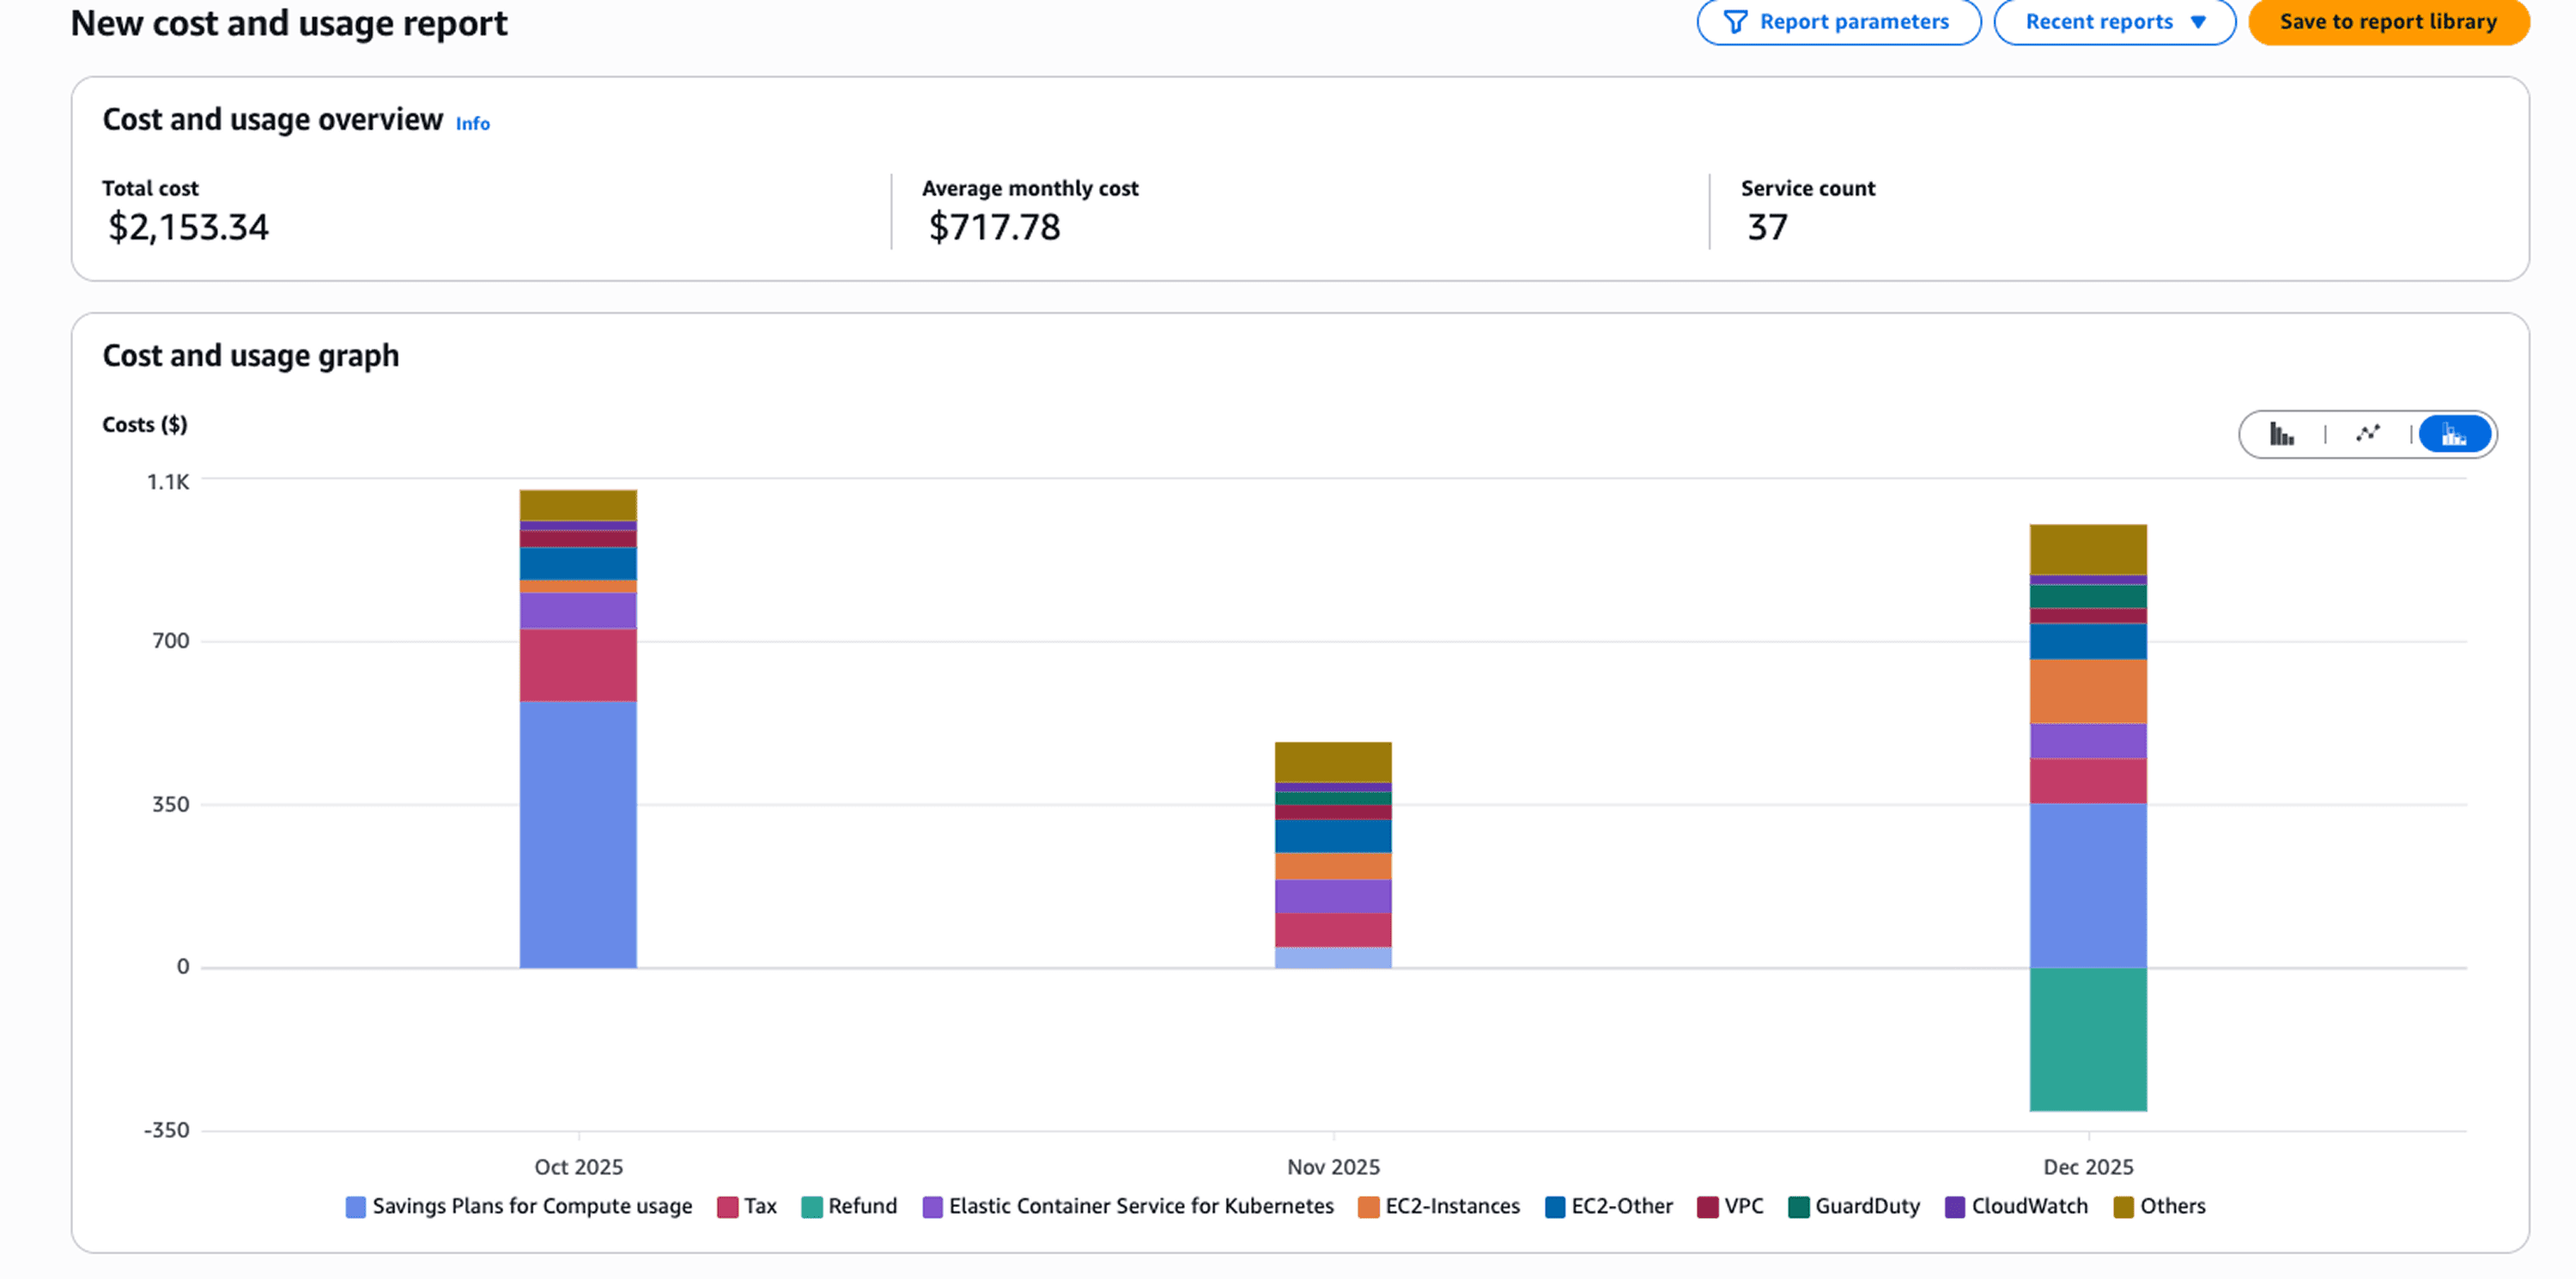Toggle the Tax series in the legend
The height and width of the screenshot is (1279, 2576).
pyautogui.click(x=759, y=1206)
